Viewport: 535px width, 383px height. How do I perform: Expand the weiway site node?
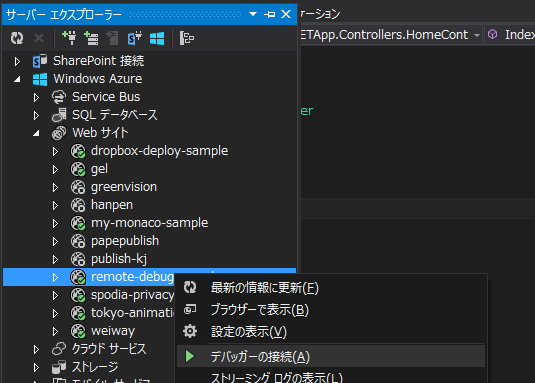click(x=55, y=332)
